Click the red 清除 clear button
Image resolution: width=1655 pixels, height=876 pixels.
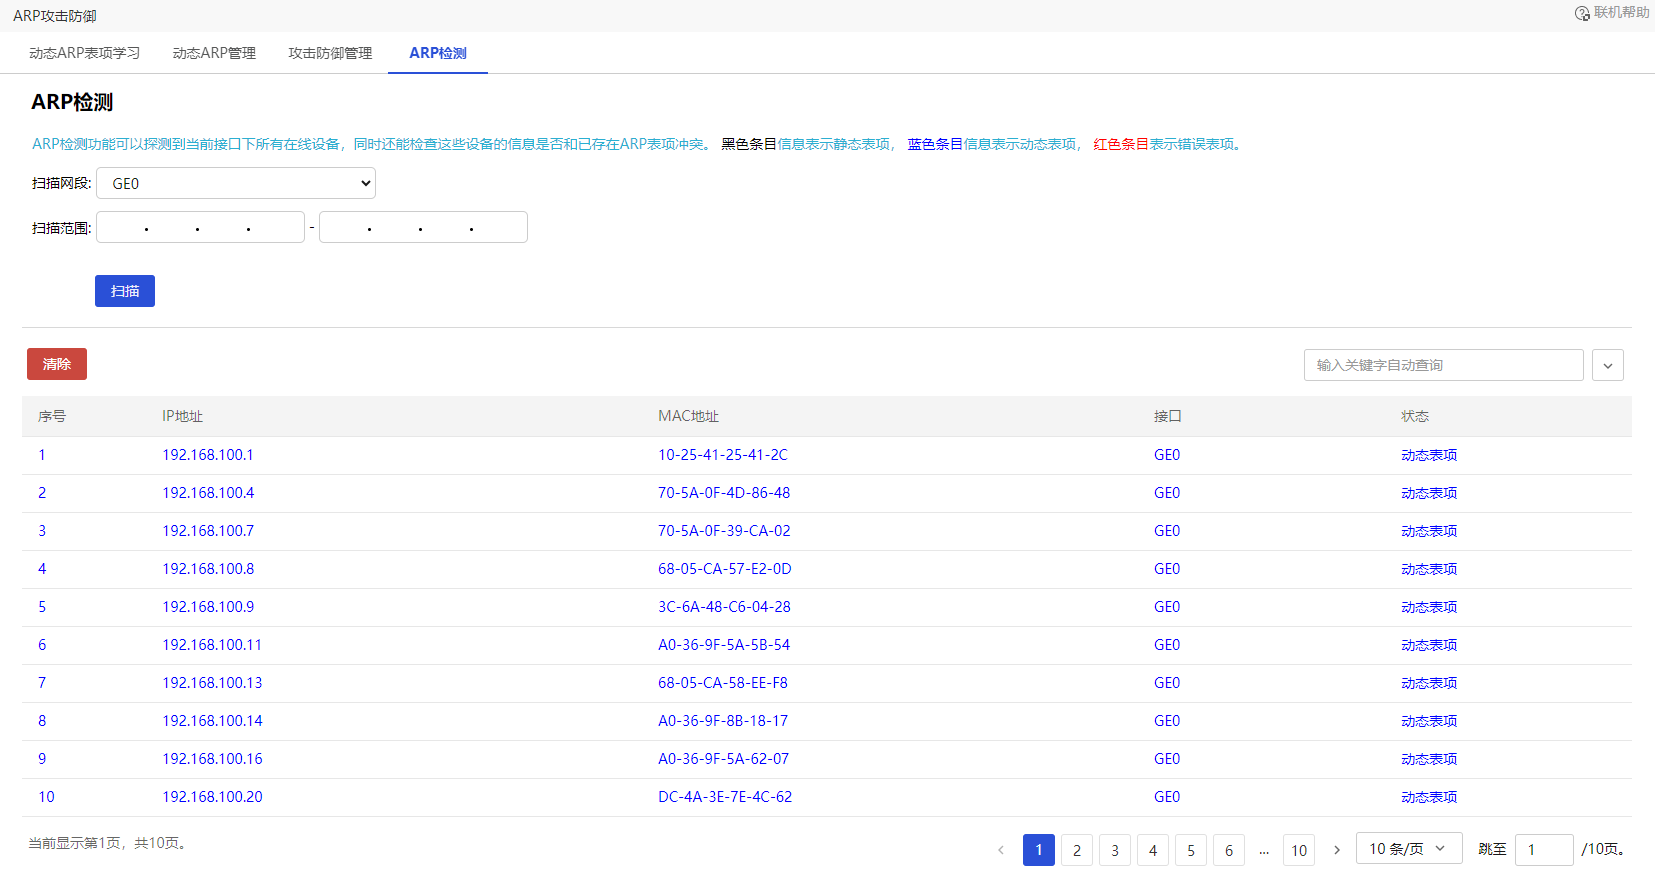(57, 364)
